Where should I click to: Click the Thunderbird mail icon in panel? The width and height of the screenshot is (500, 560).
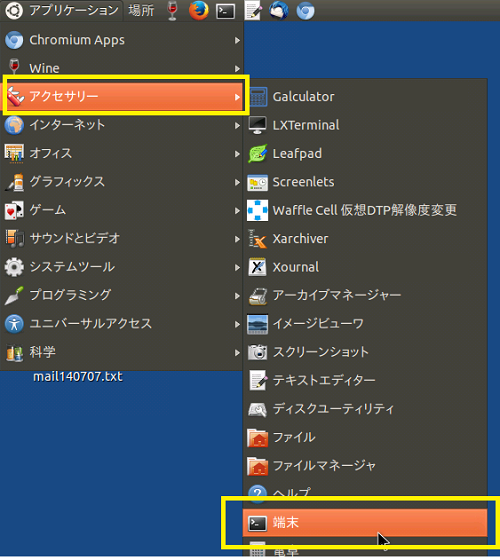279,10
